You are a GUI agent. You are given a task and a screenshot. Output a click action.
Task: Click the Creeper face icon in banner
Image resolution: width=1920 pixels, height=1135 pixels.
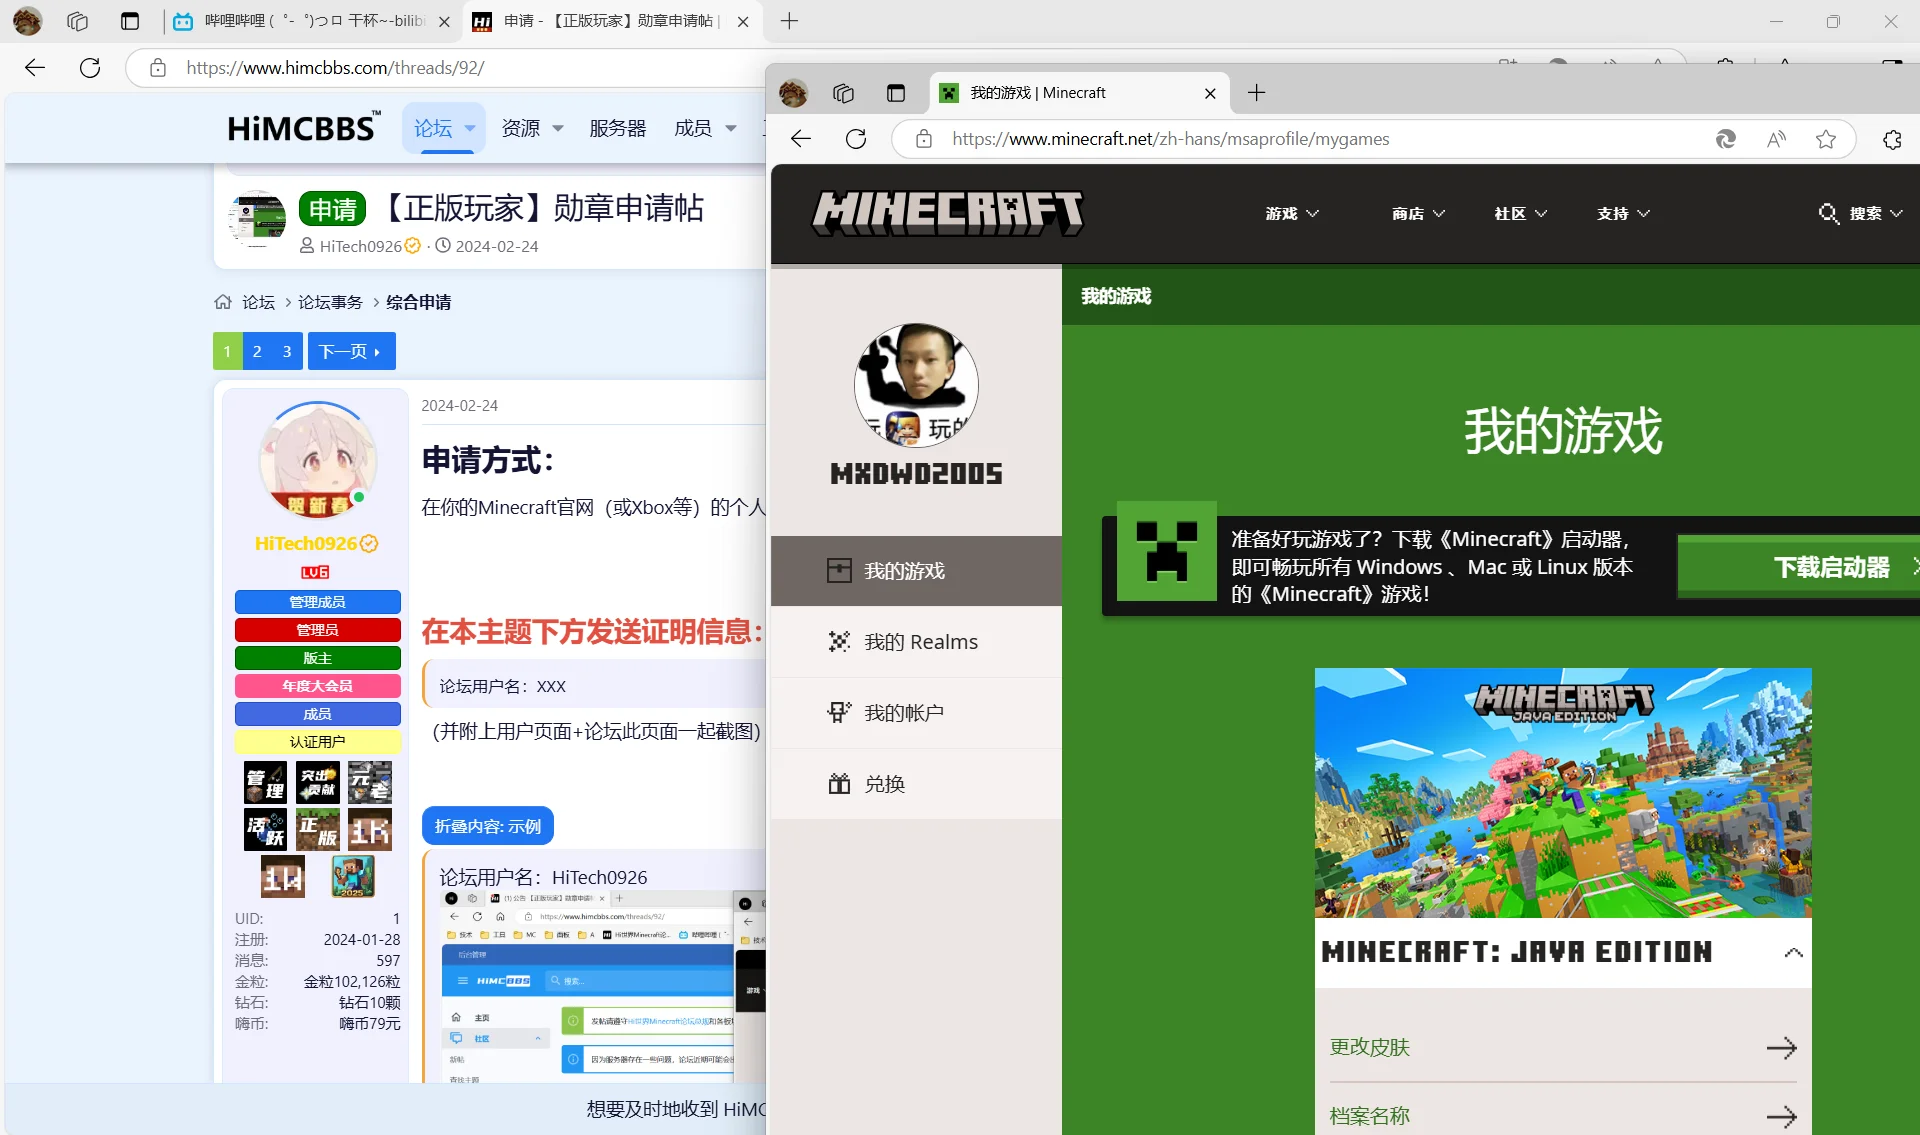1166,551
